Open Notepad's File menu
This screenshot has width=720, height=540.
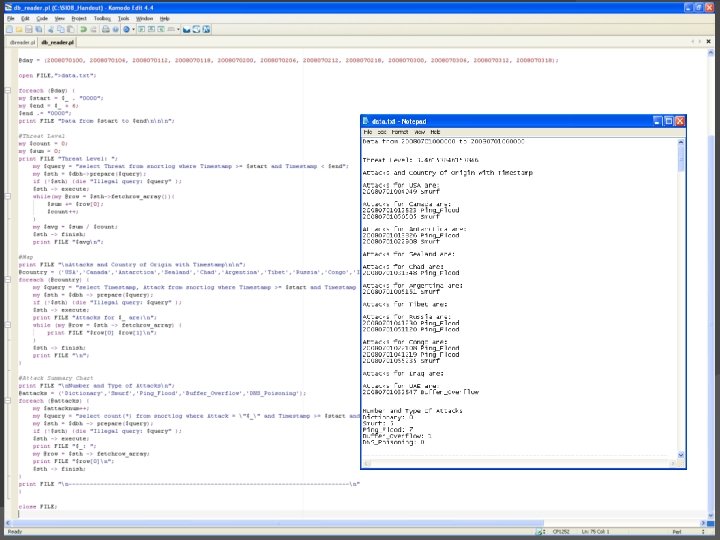click(x=368, y=132)
